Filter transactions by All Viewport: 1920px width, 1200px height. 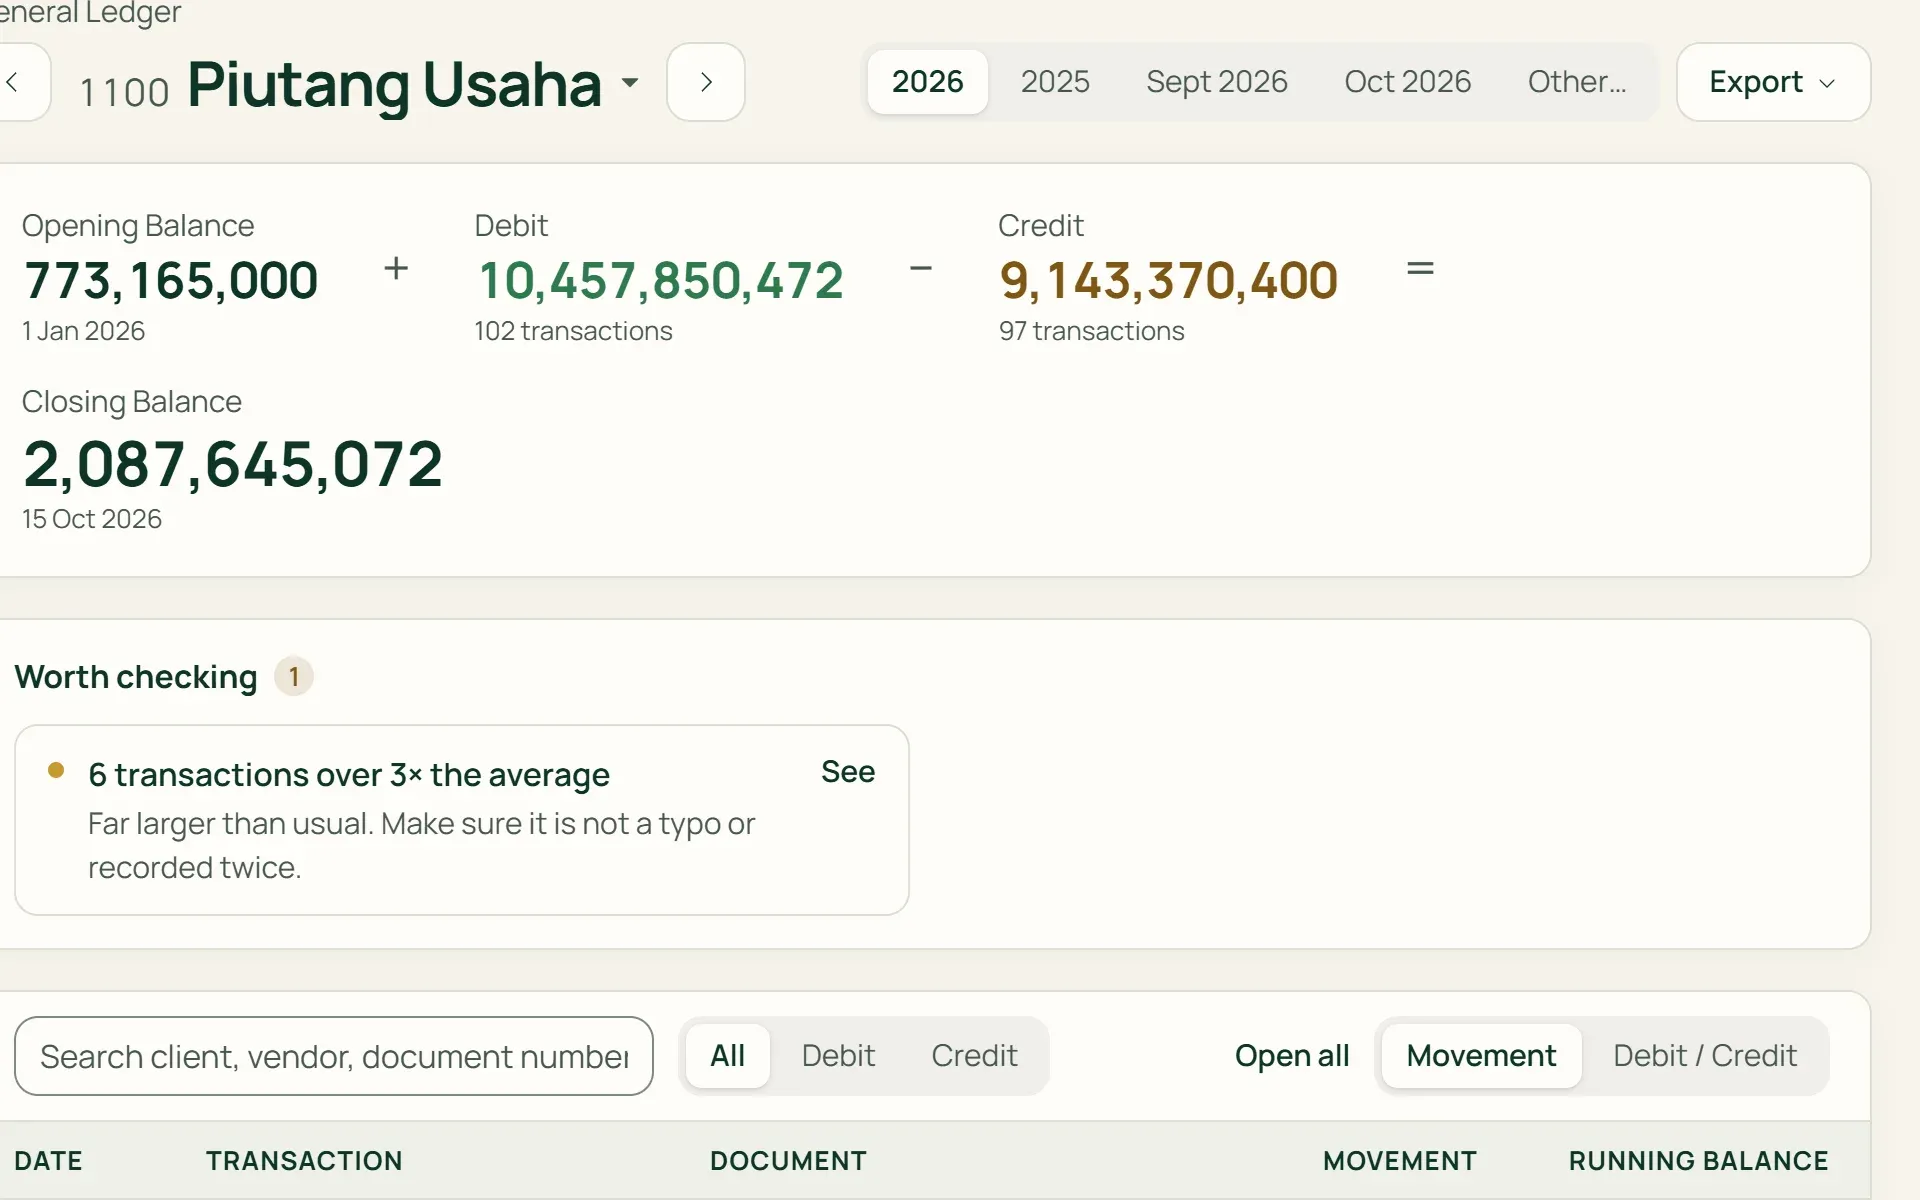point(727,1056)
